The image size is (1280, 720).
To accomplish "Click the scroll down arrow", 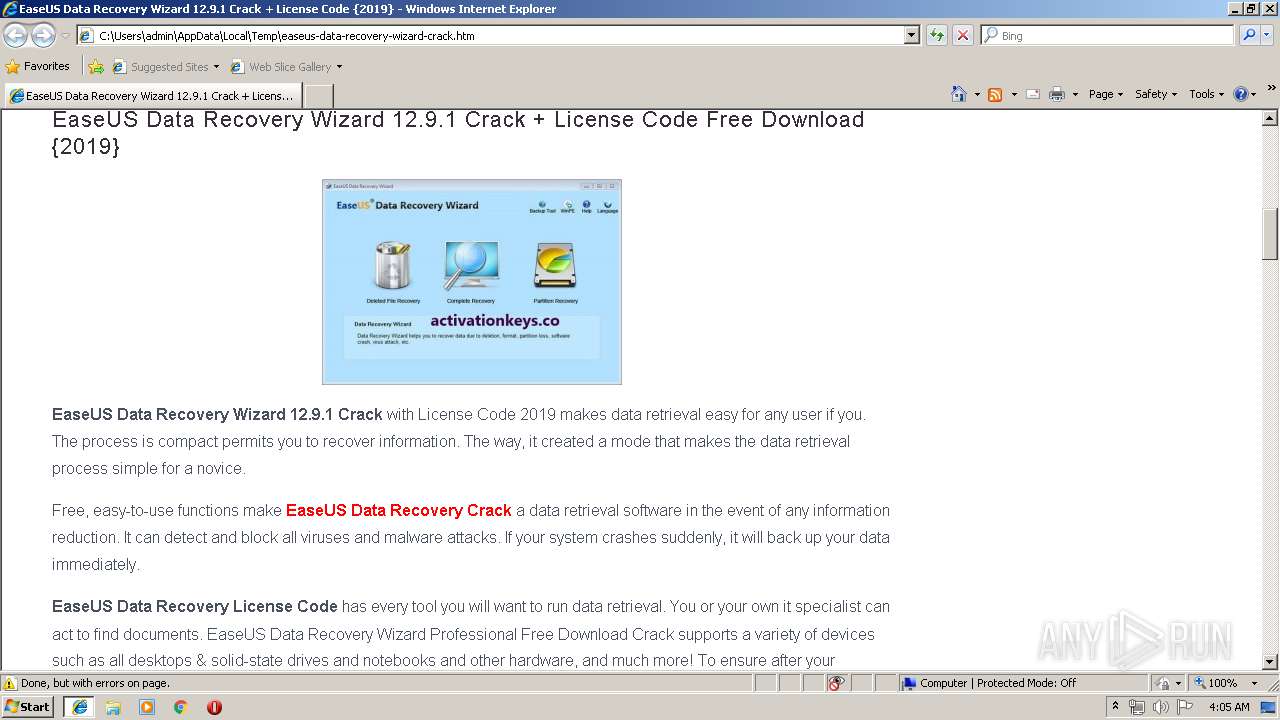I will click(x=1270, y=662).
